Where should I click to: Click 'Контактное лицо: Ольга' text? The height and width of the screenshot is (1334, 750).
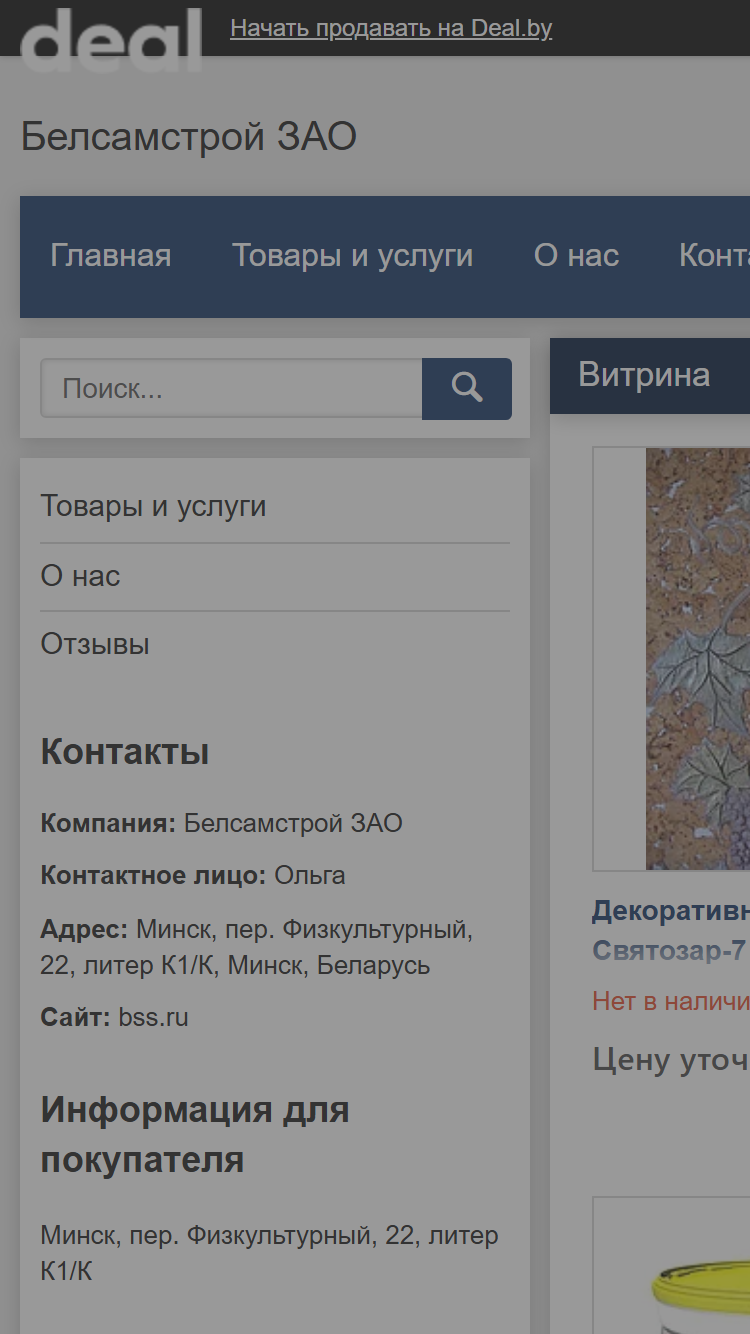click(193, 876)
